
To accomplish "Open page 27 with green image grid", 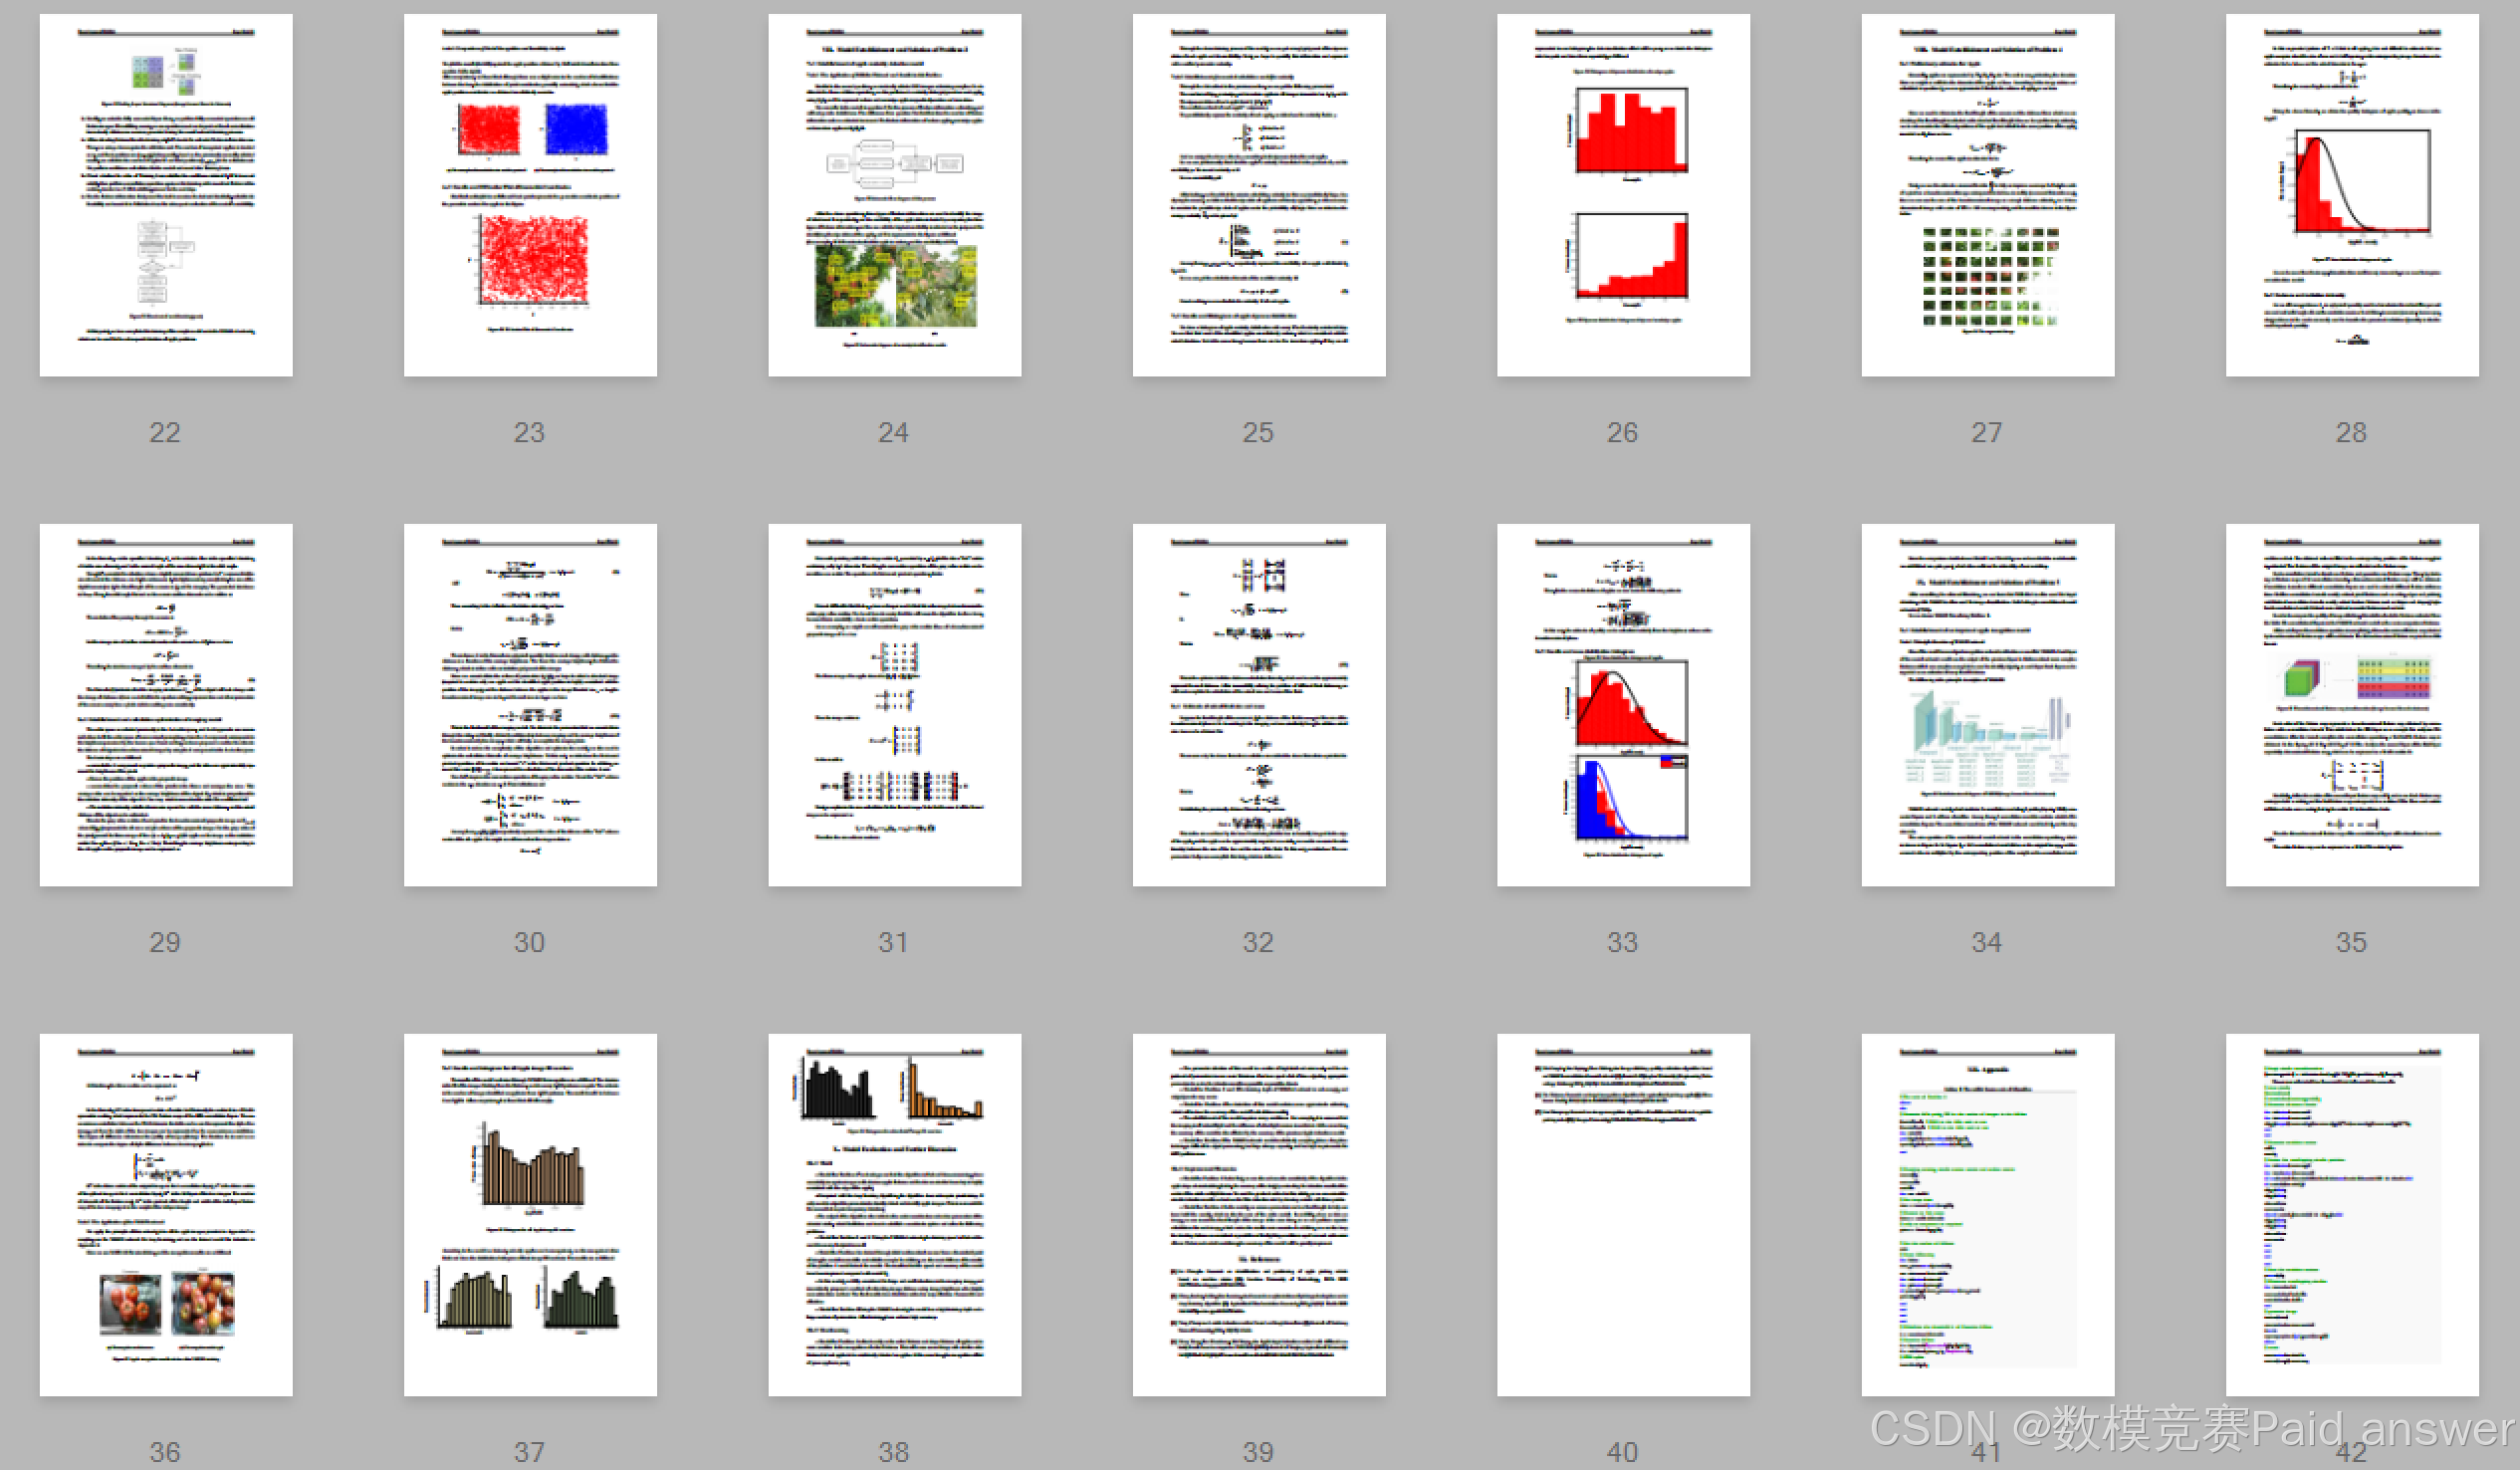I will (x=1987, y=195).
